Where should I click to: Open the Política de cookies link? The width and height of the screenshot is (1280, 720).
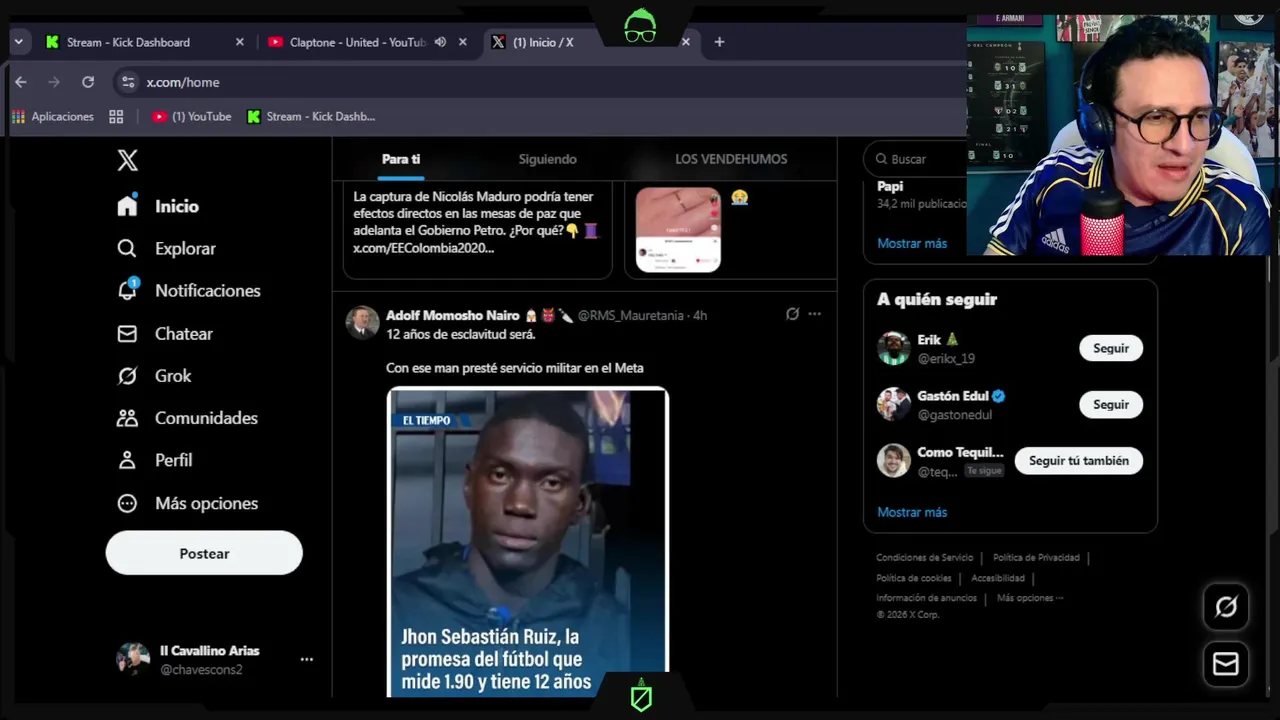[x=913, y=578]
